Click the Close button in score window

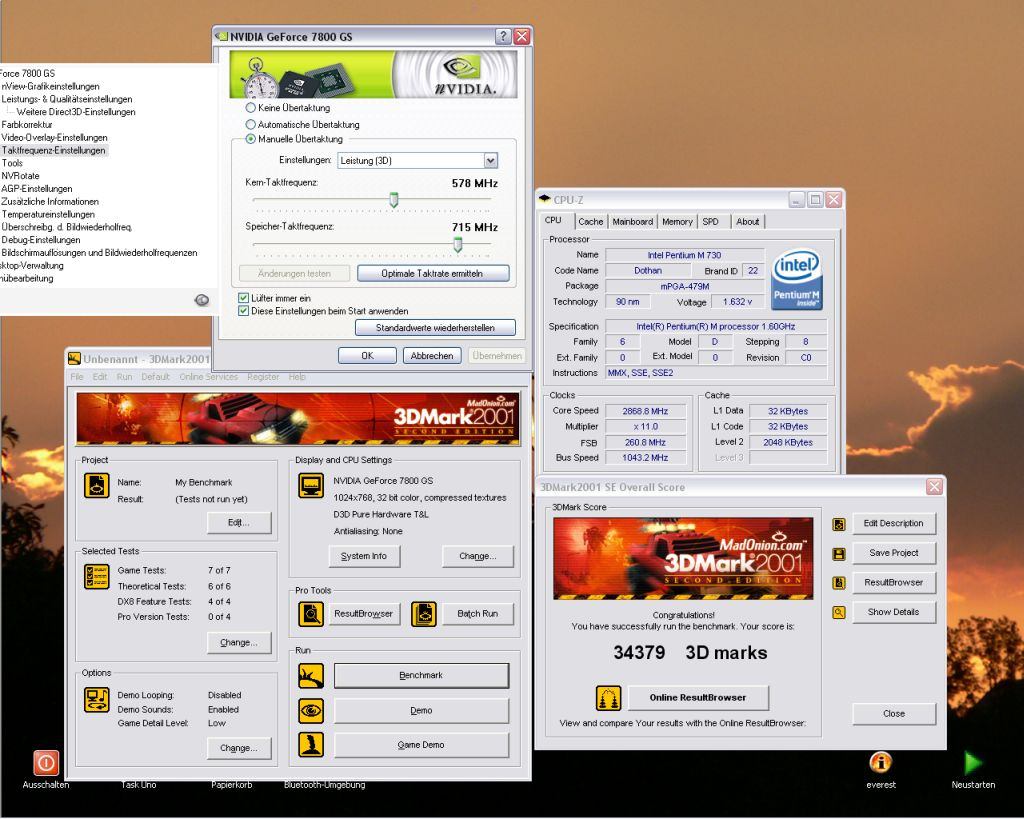(x=893, y=714)
